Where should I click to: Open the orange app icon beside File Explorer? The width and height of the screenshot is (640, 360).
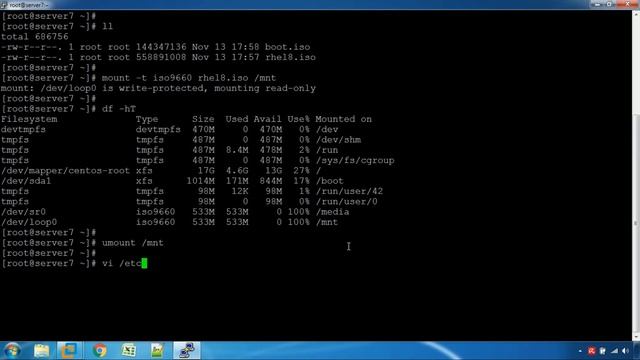[68, 351]
